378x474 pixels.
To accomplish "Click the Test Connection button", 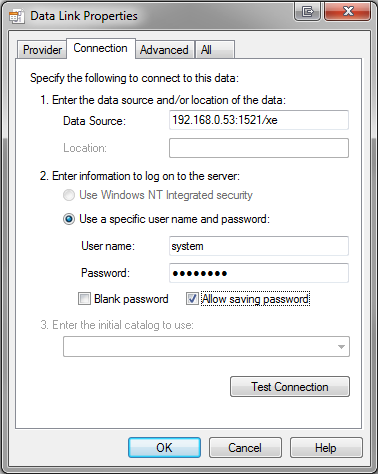I will click(290, 387).
